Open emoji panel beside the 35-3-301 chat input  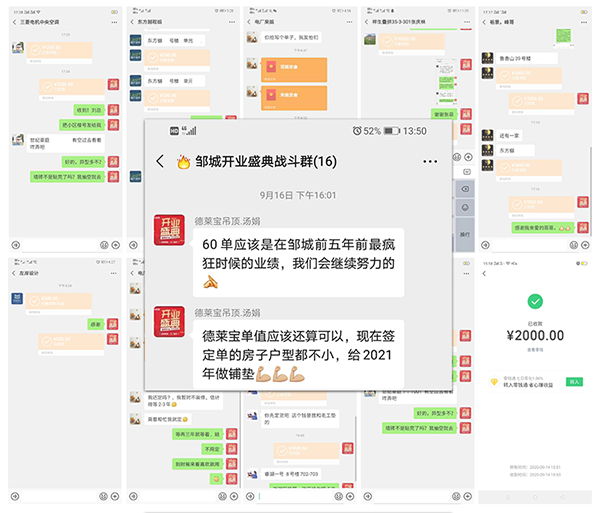click(457, 157)
